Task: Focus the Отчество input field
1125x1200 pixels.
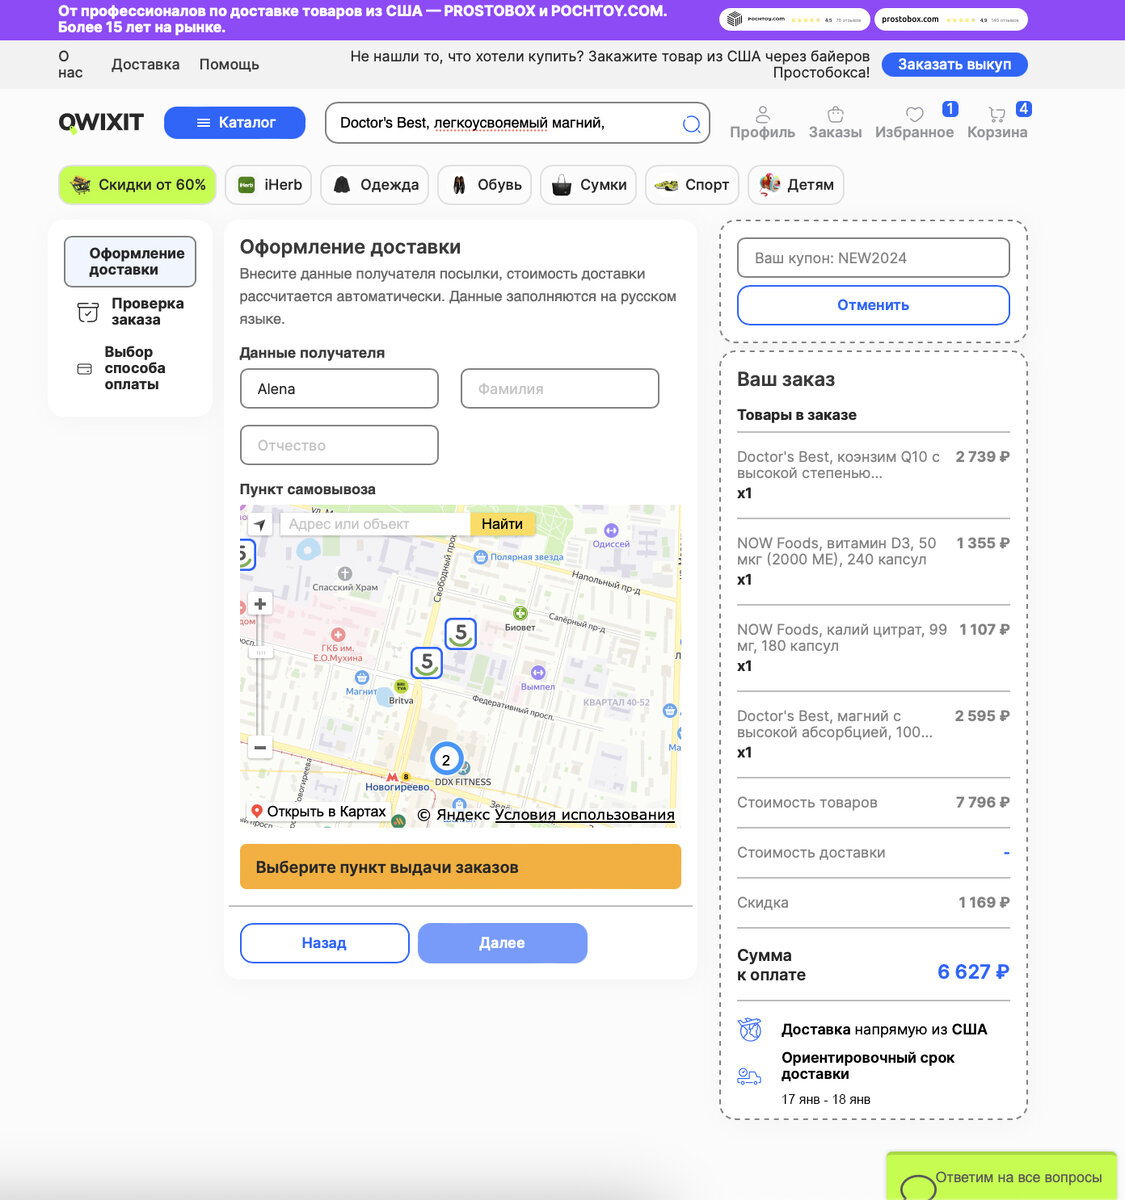Action: (x=339, y=445)
